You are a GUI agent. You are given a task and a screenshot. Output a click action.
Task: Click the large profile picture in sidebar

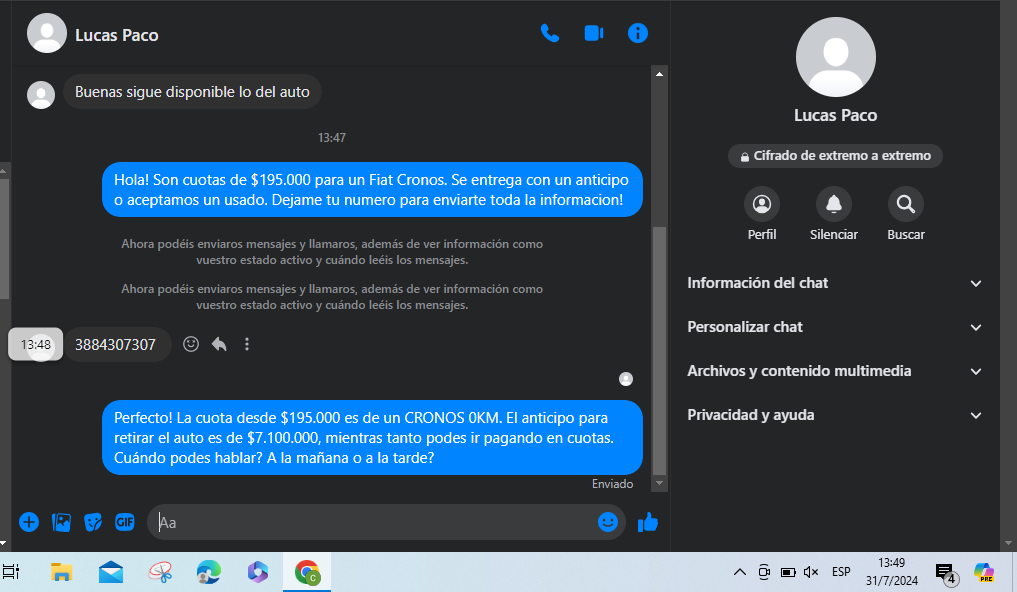(x=835, y=57)
